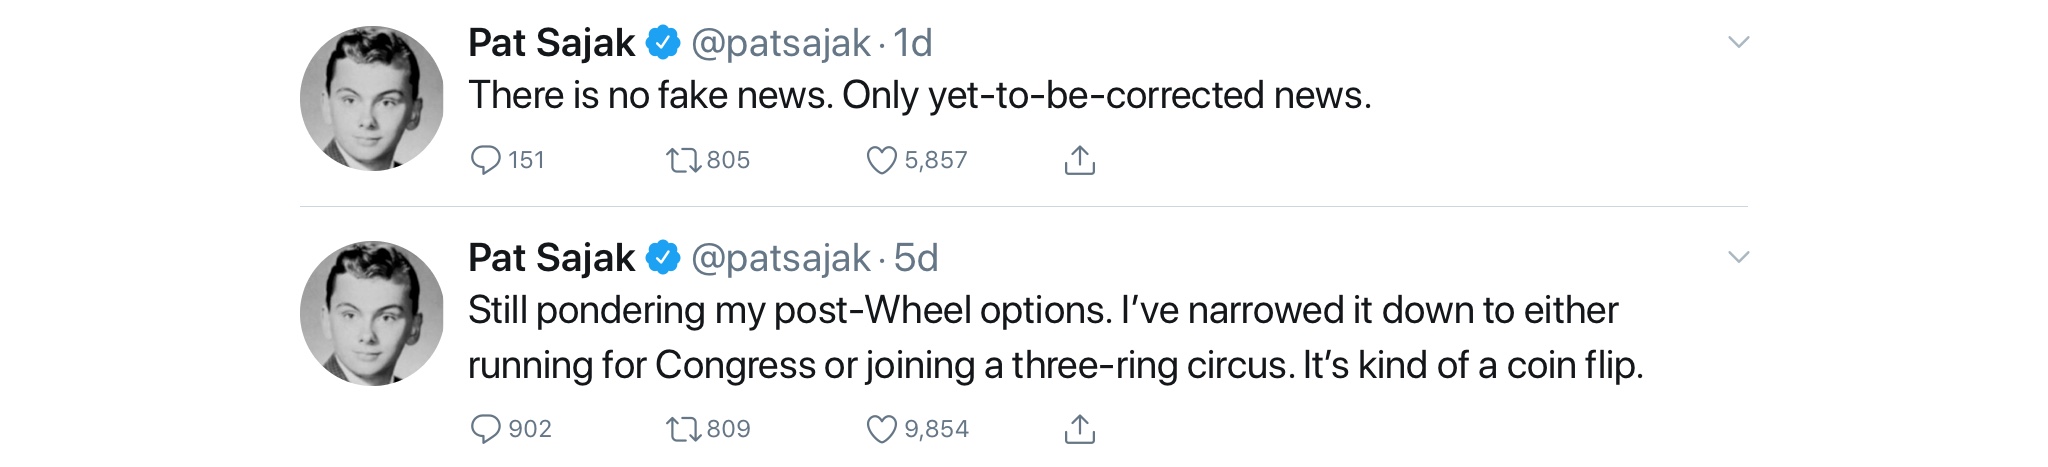Open the tweet text about the three-ring circus
2048x467 pixels.
[1055, 338]
